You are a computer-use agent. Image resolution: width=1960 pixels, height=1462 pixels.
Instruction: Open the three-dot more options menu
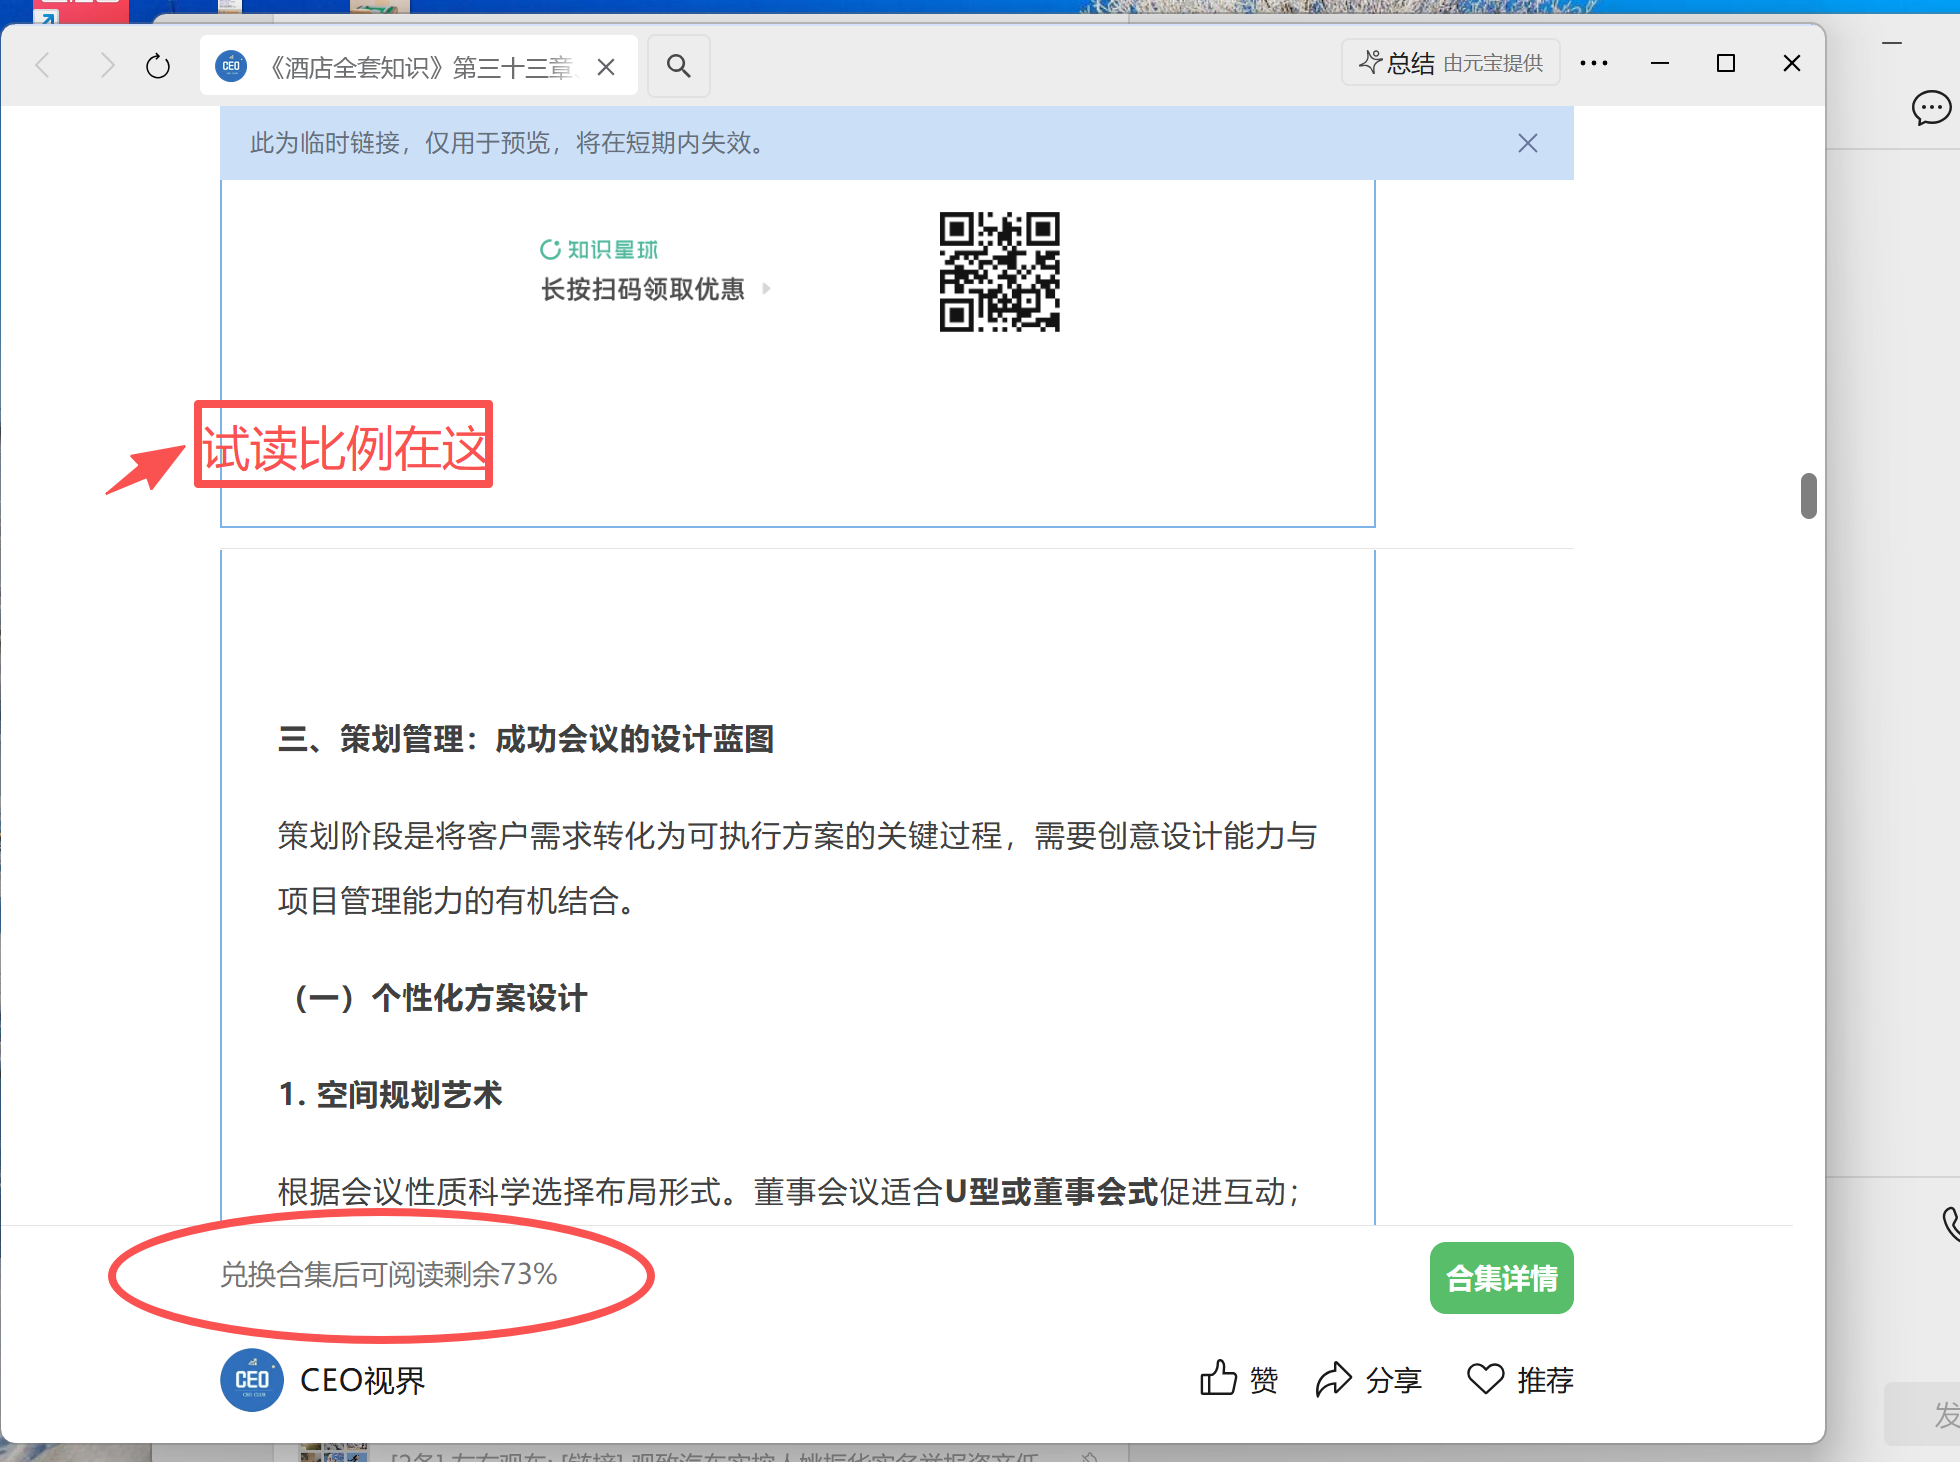pos(1593,63)
